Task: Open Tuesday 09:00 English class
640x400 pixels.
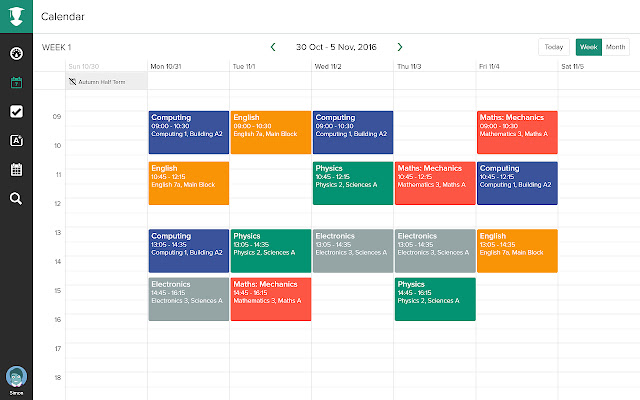Action: point(270,132)
